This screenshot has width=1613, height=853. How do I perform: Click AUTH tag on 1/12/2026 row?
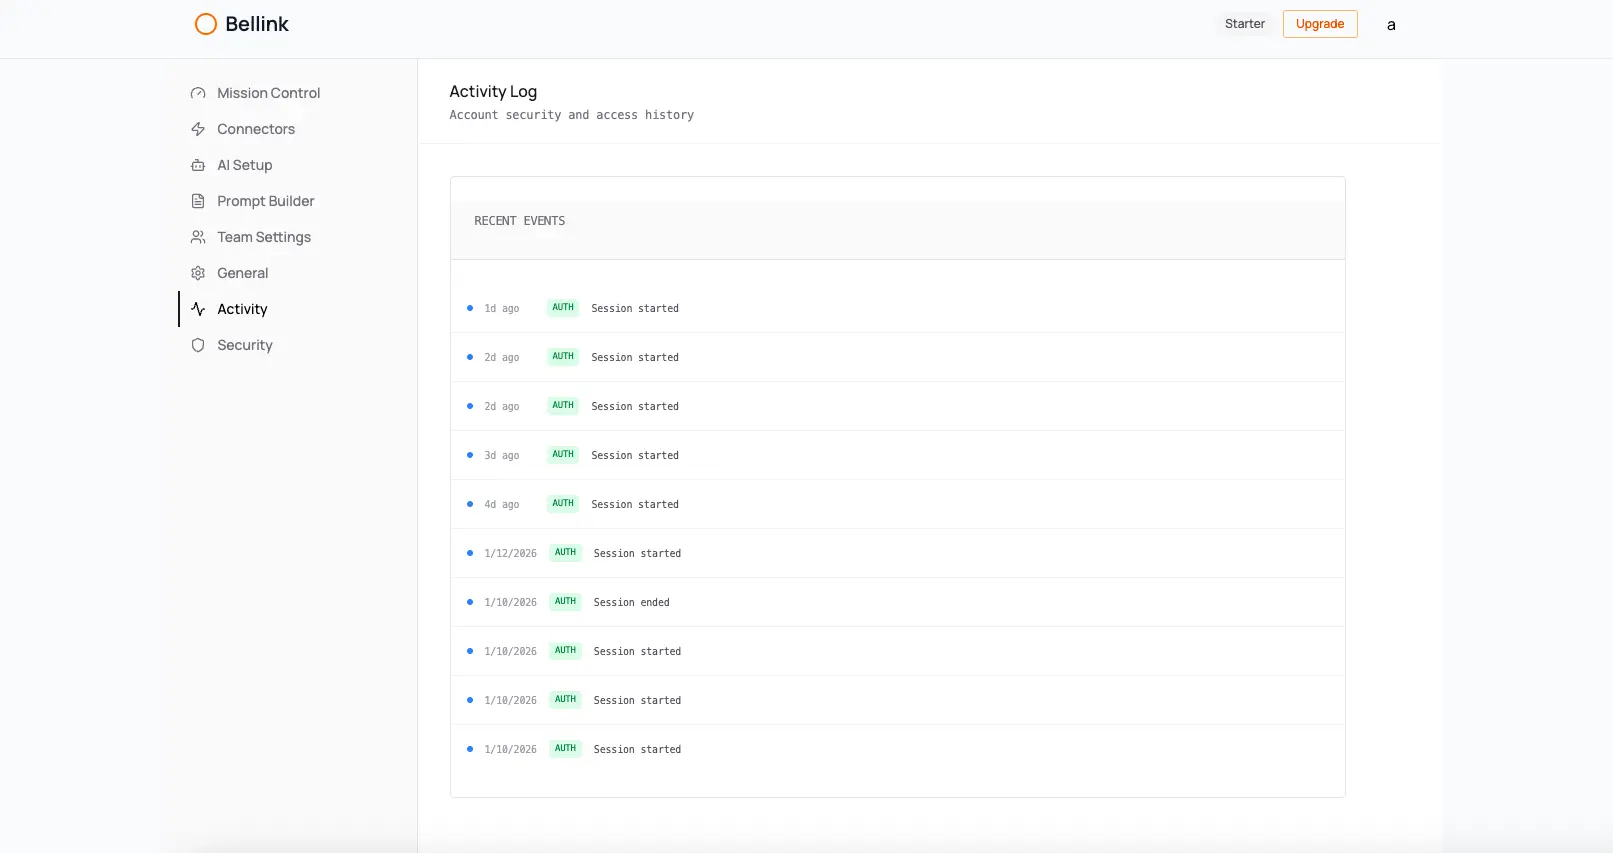565,552
